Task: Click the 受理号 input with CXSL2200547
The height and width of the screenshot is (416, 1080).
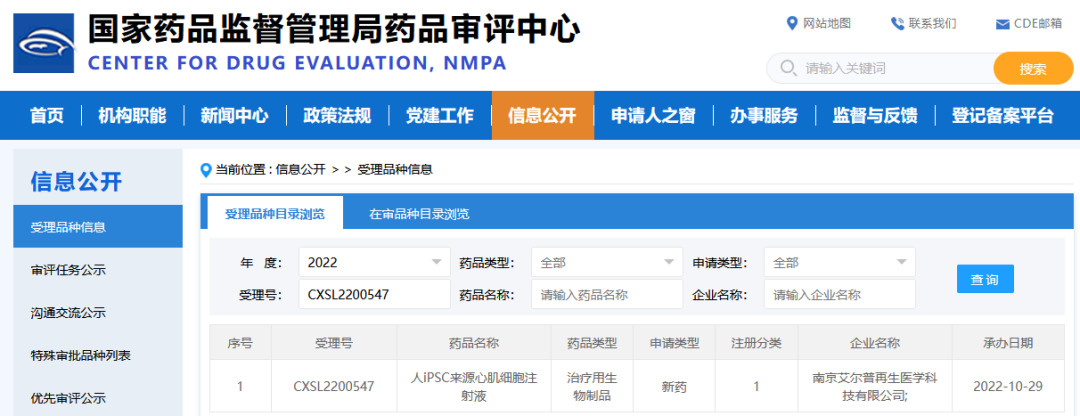Action: pyautogui.click(x=375, y=294)
